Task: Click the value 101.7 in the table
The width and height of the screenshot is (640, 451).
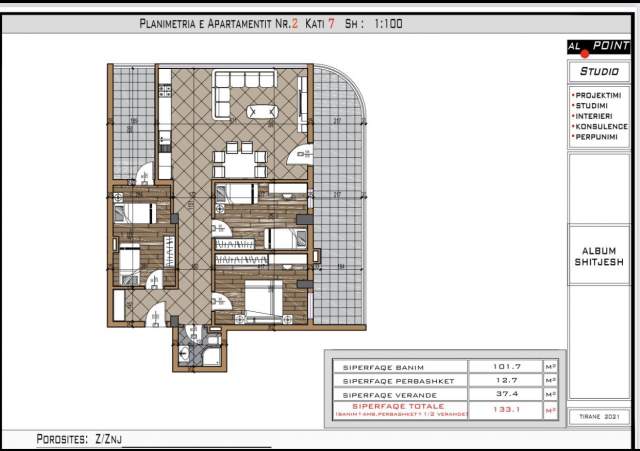Action: click(507, 367)
